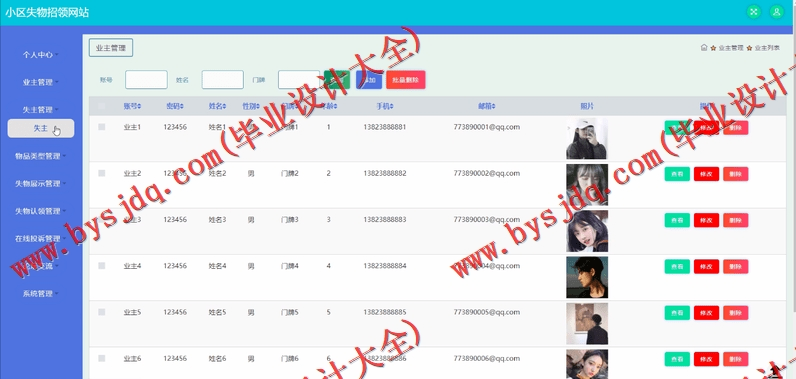Expand the 物品类型管理 sidebar menu
This screenshot has width=796, height=379.
tap(41, 156)
